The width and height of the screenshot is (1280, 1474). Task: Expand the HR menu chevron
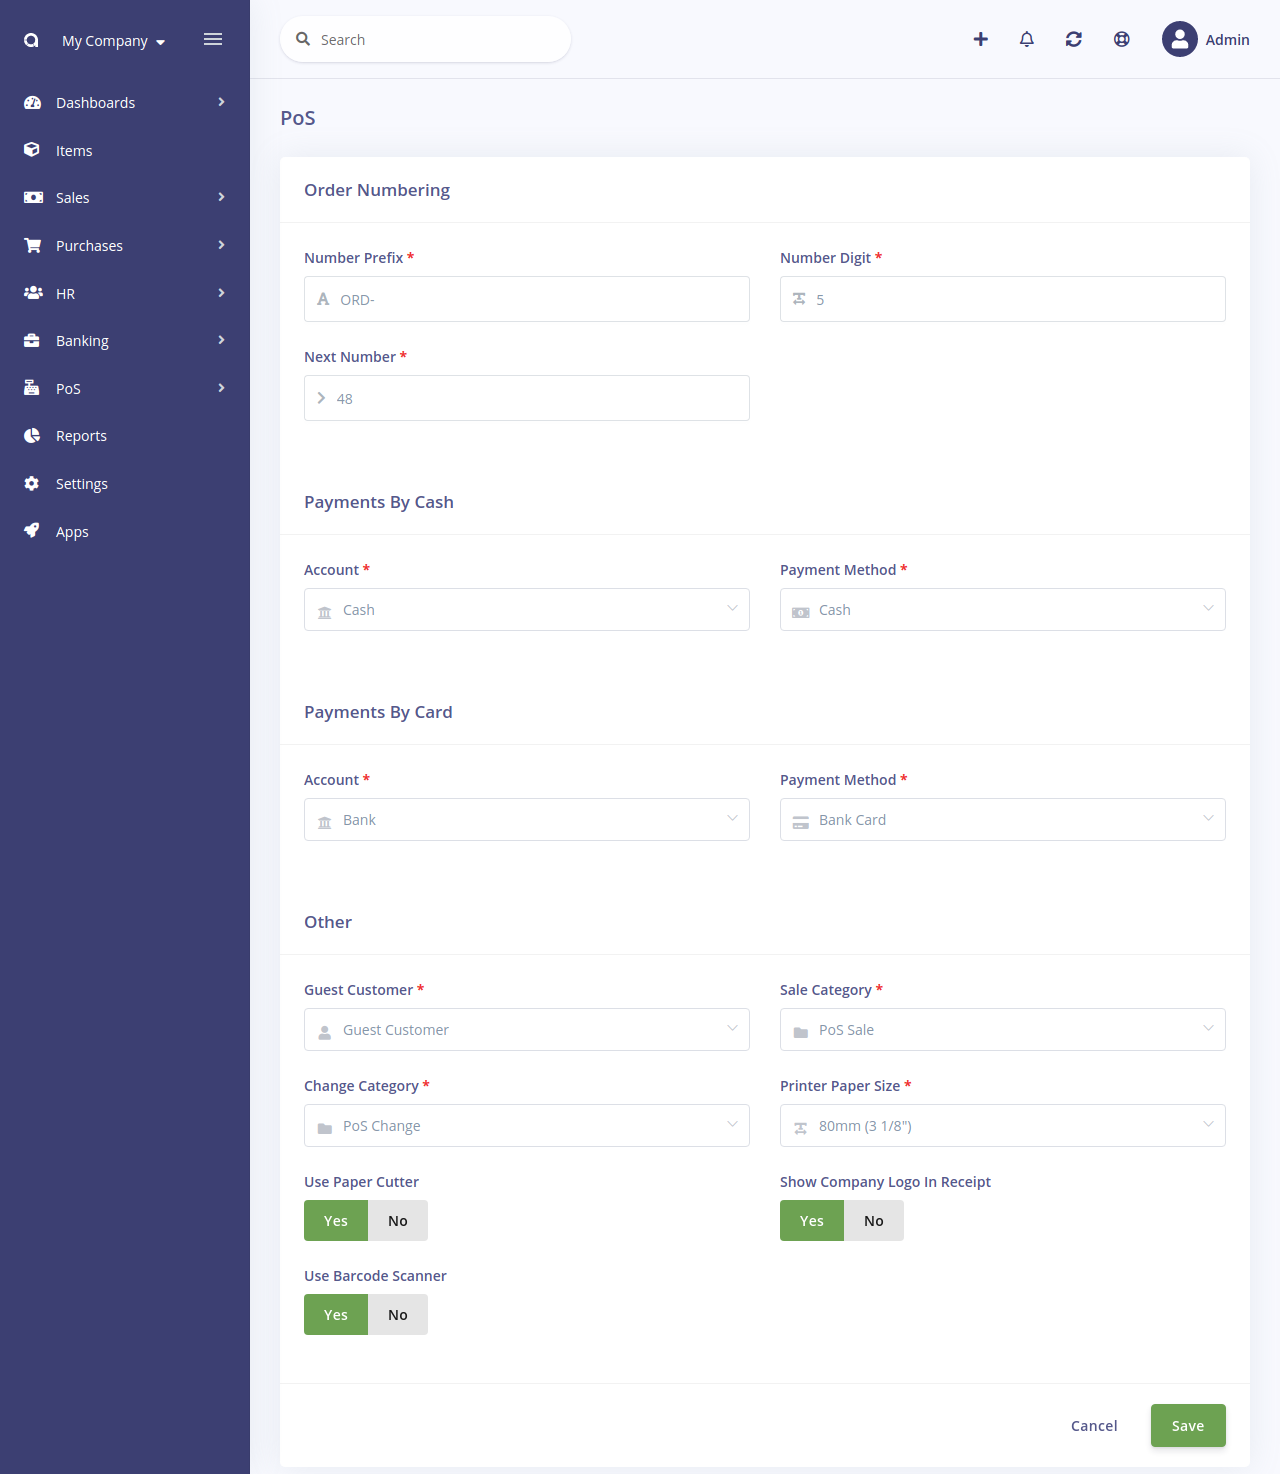pyautogui.click(x=221, y=293)
